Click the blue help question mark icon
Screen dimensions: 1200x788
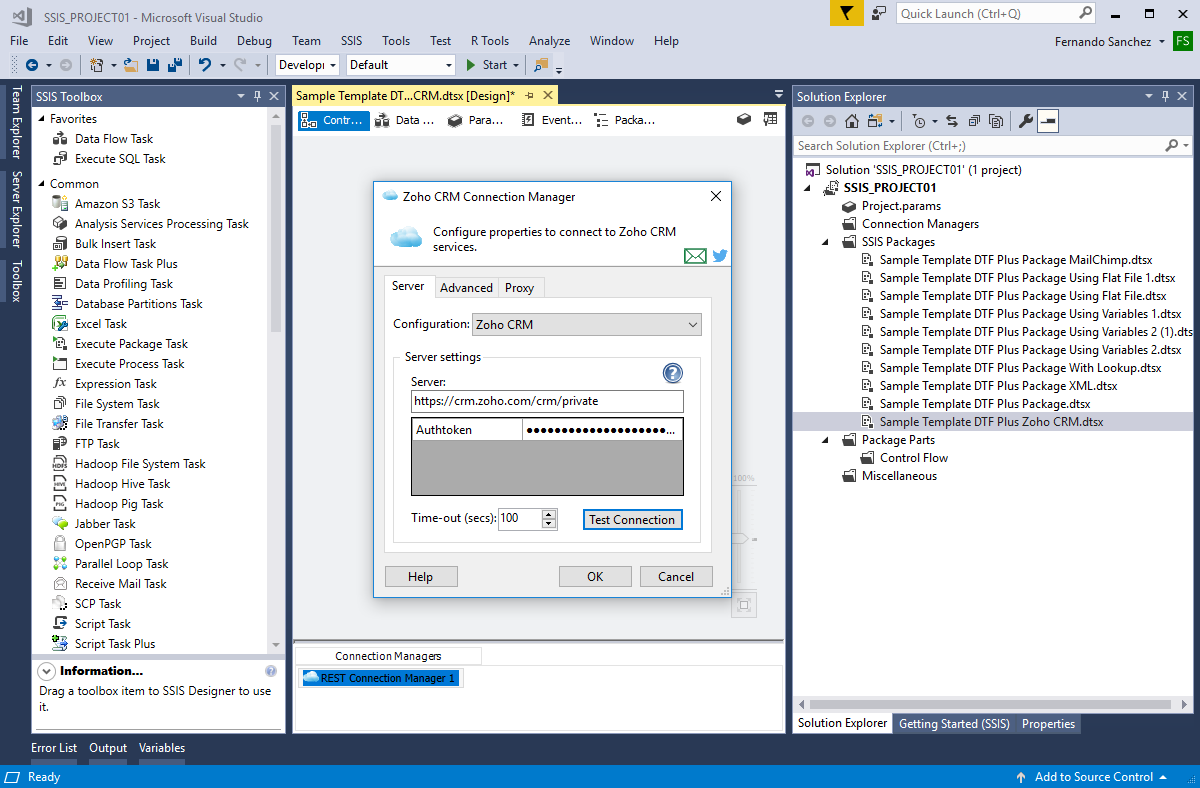click(673, 373)
